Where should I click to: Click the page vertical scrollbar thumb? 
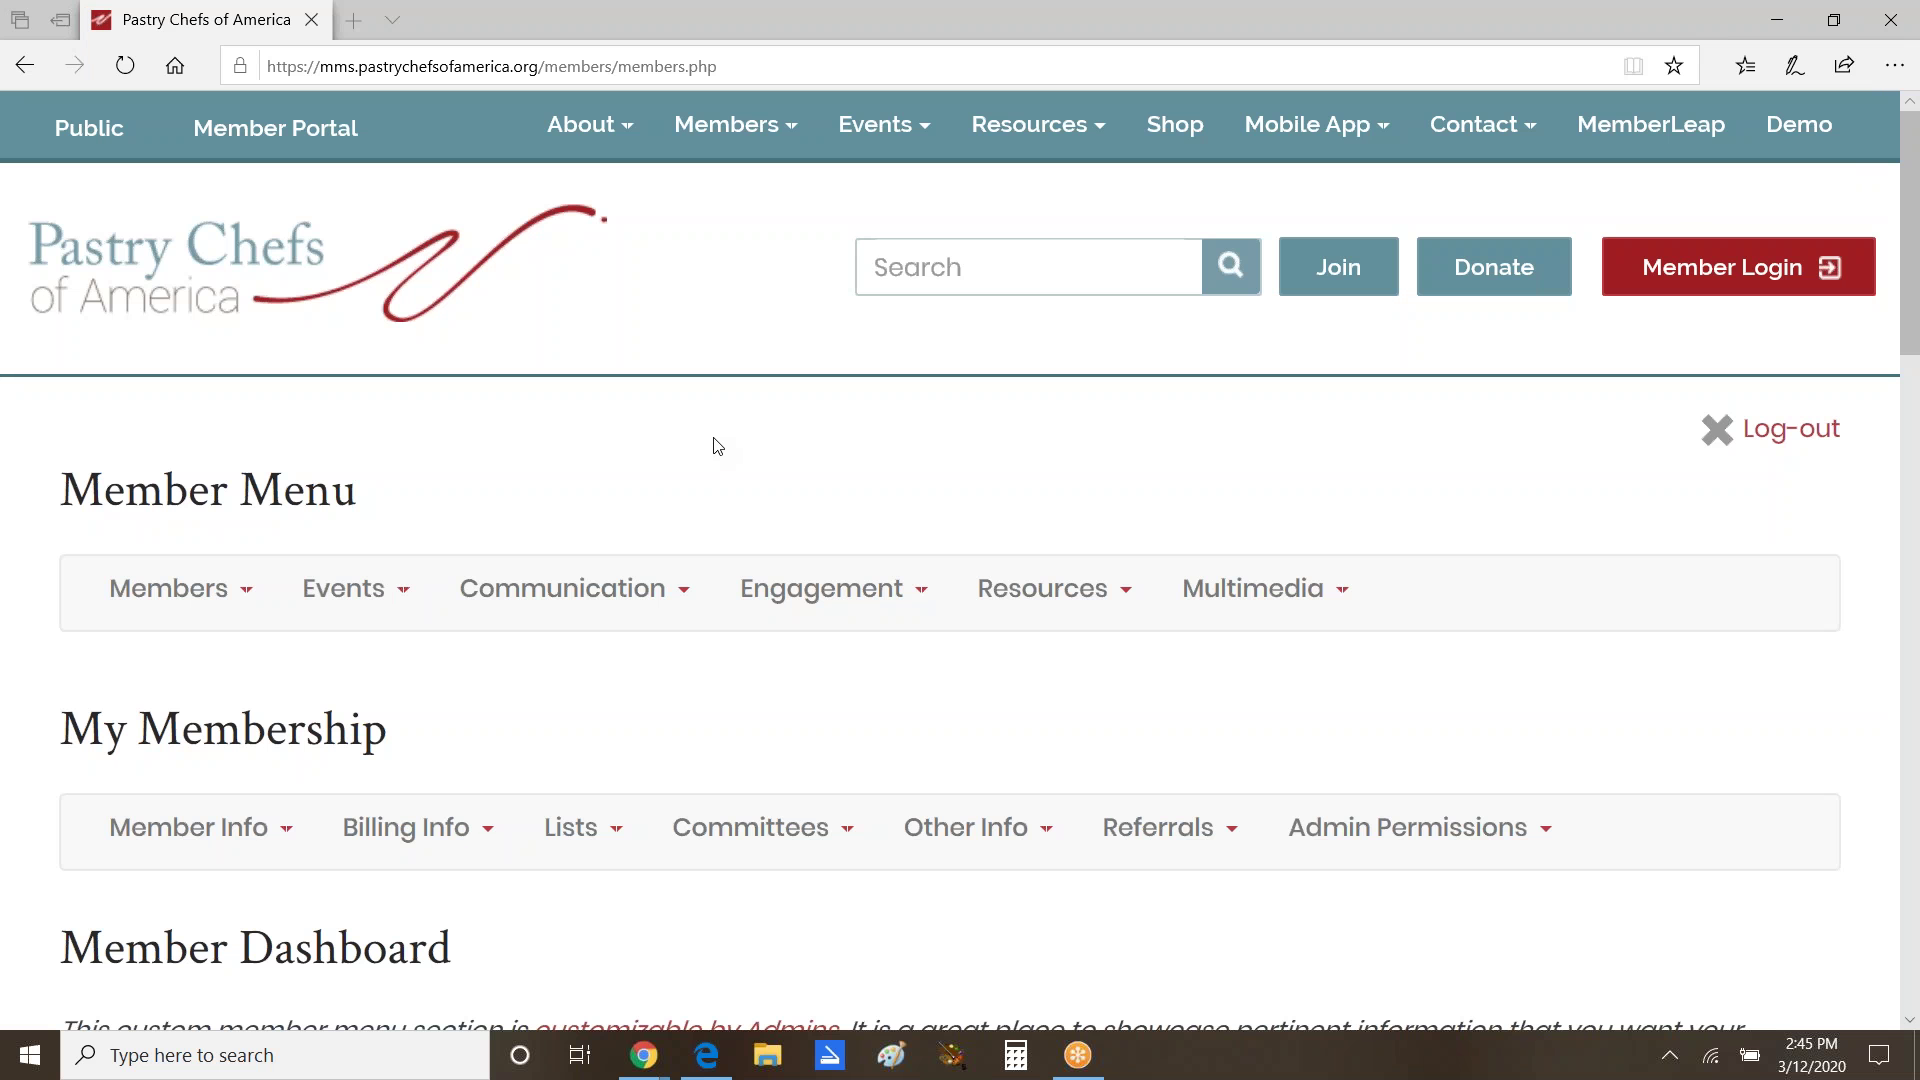pos(1909,232)
